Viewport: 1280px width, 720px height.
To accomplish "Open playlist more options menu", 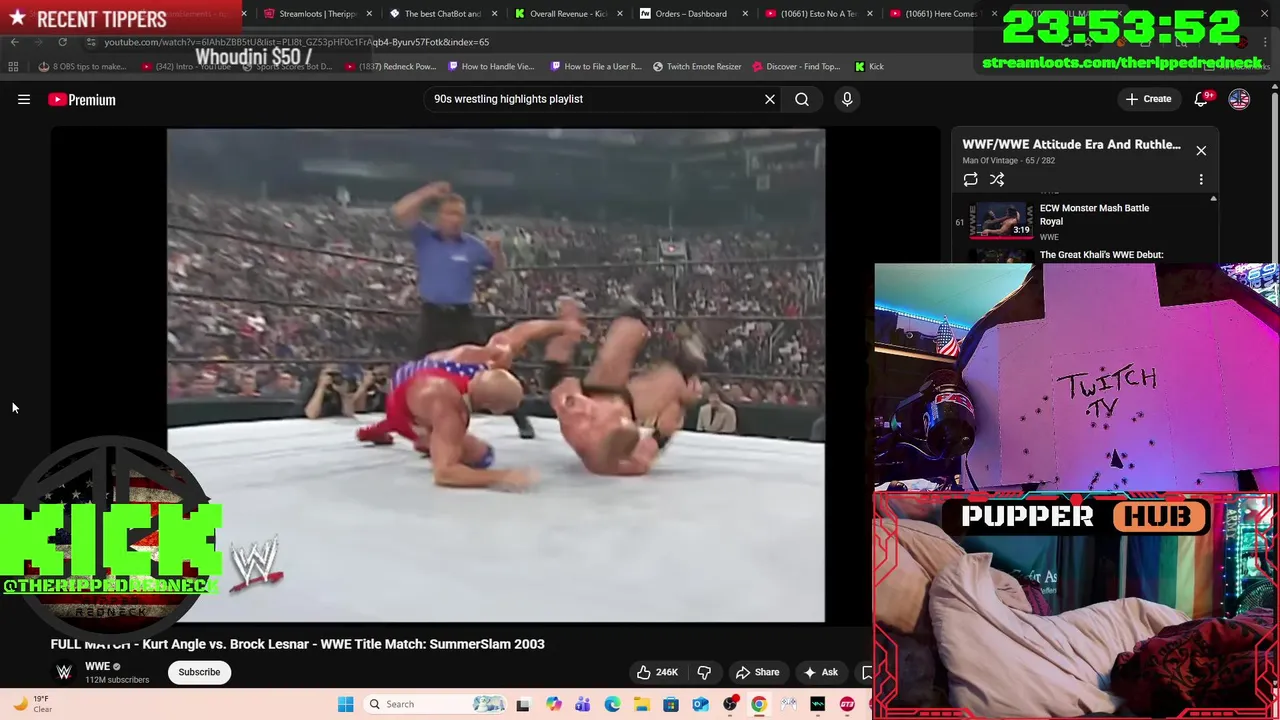I will (1201, 179).
